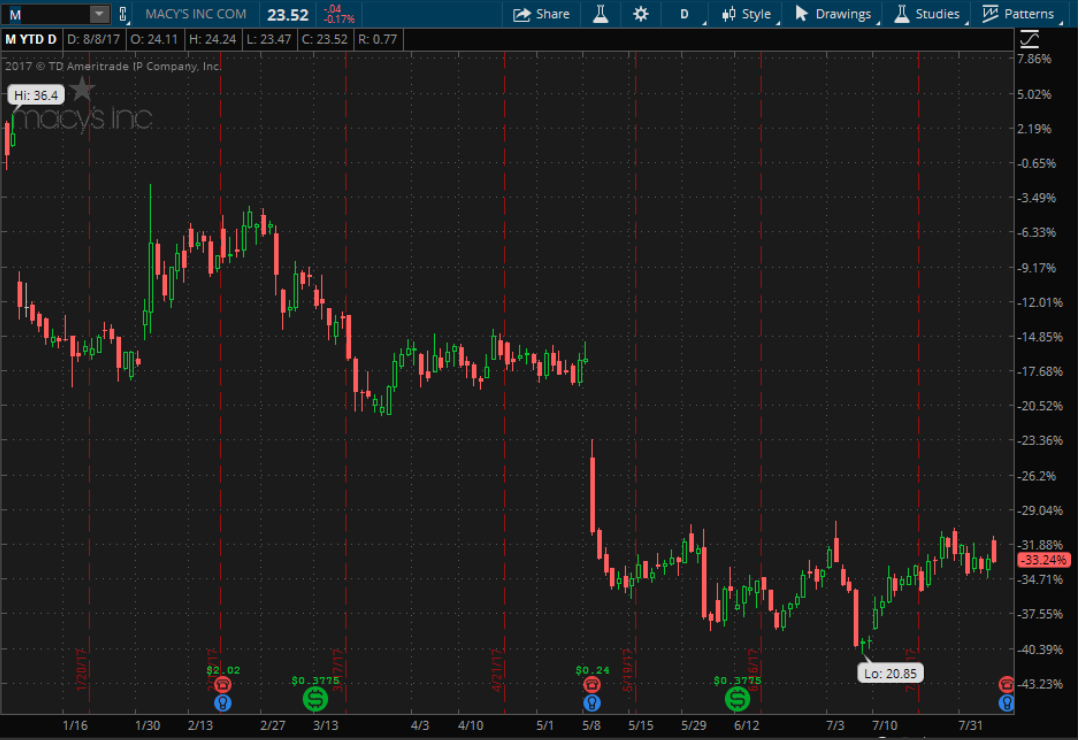1080x740 pixels.
Task: Click the 7/31 date axis label
Action: [970, 726]
